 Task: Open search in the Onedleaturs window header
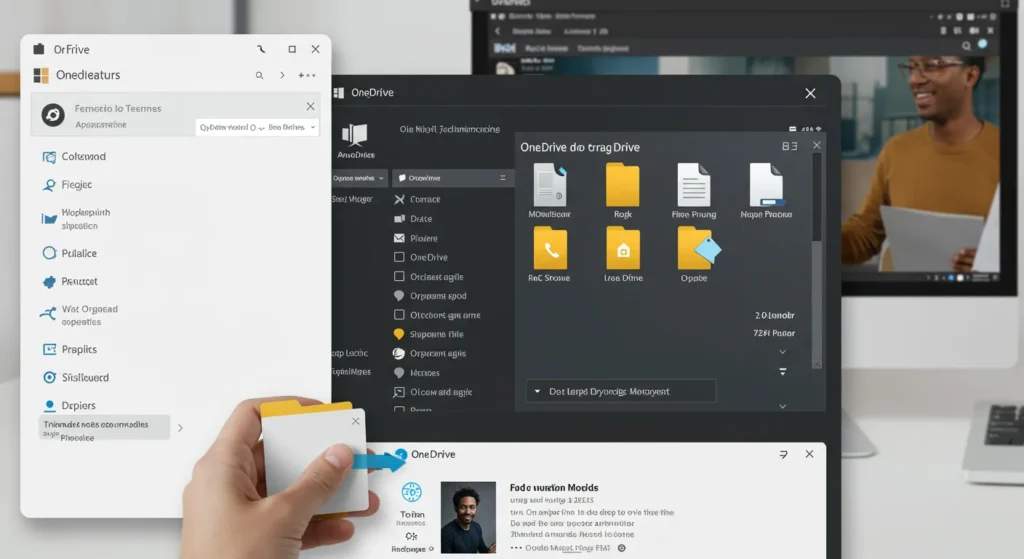259,76
